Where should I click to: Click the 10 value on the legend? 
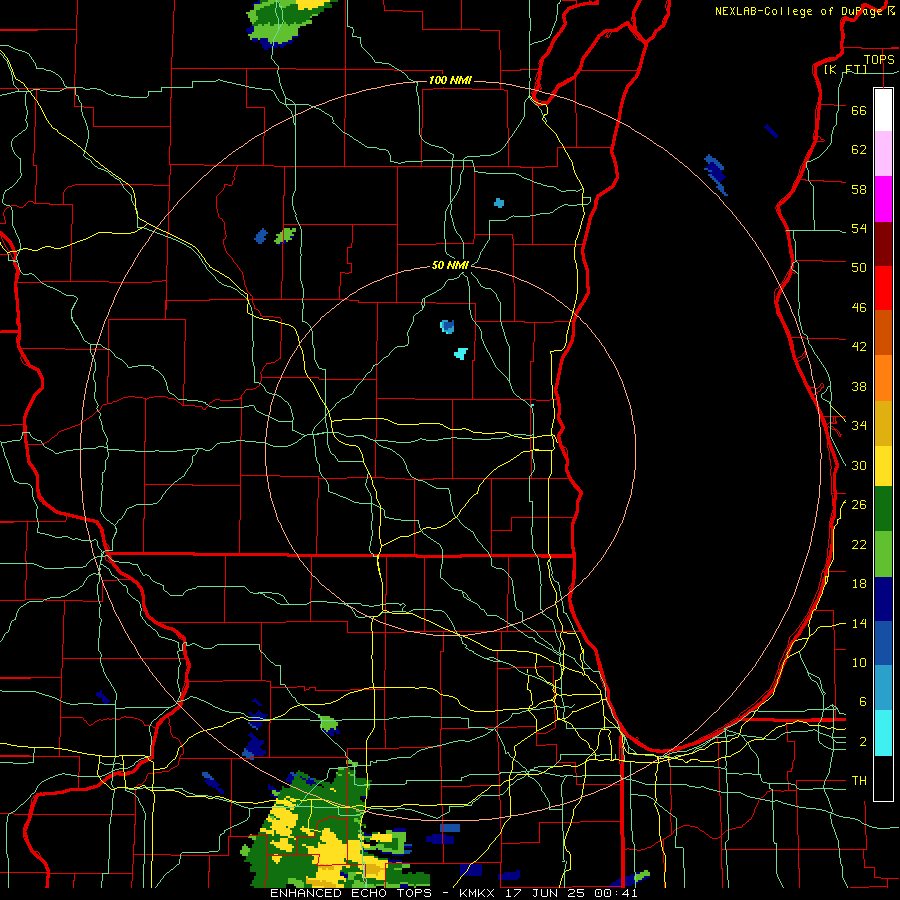pos(859,662)
